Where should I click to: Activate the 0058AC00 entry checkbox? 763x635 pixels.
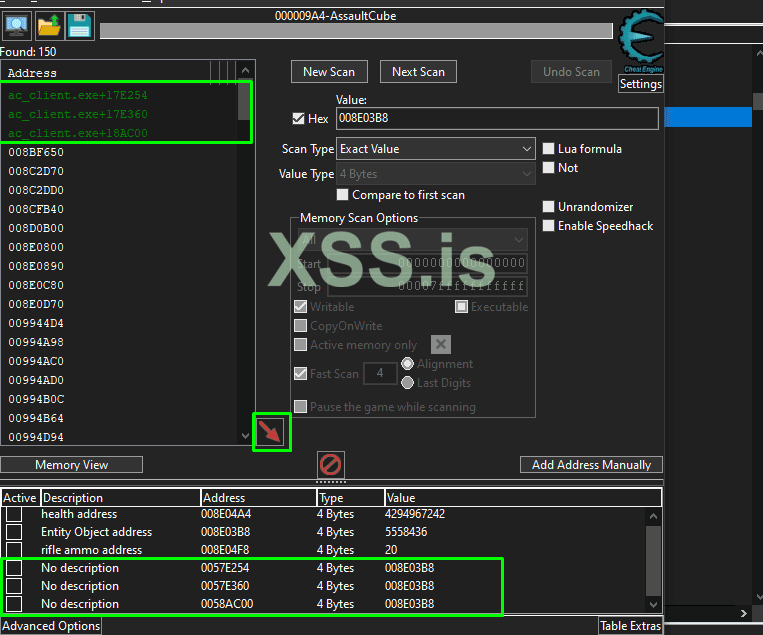tap(14, 604)
